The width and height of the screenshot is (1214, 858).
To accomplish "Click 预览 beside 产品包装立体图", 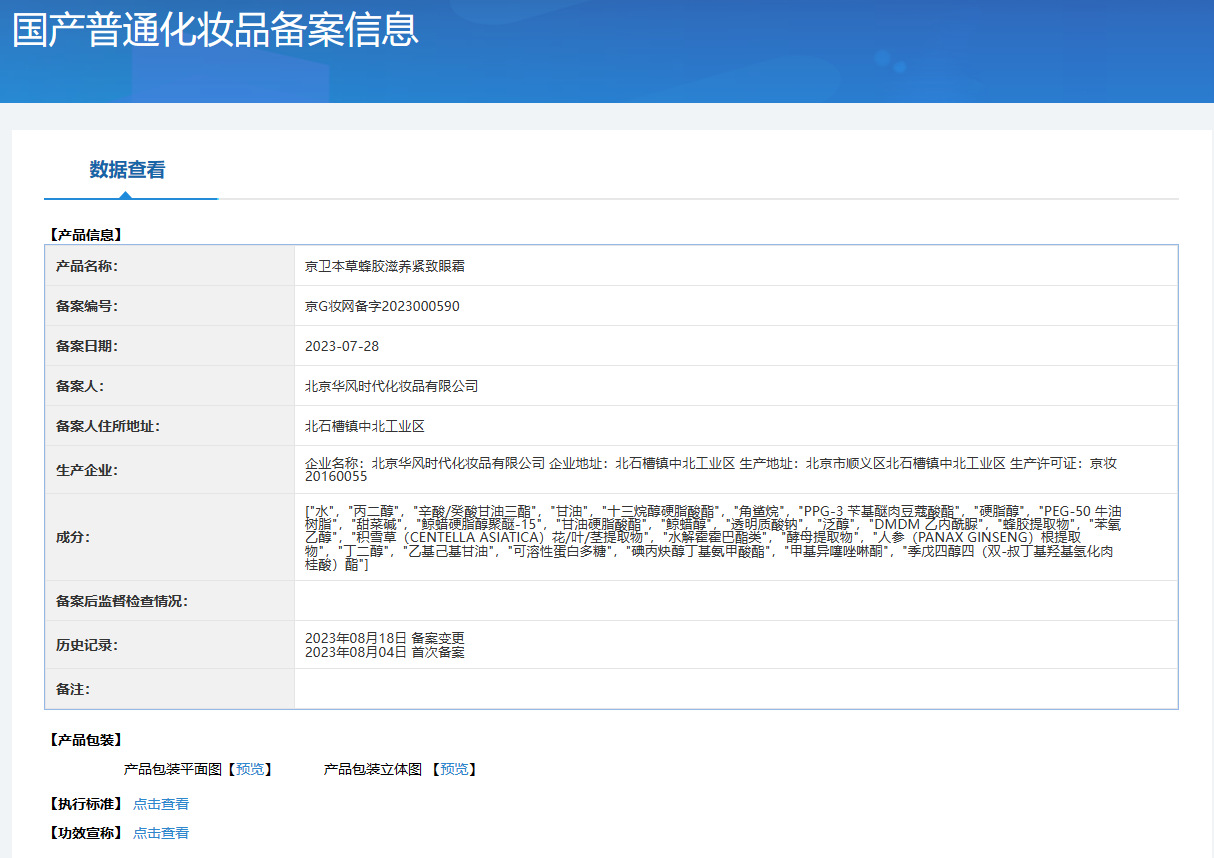I will (454, 769).
